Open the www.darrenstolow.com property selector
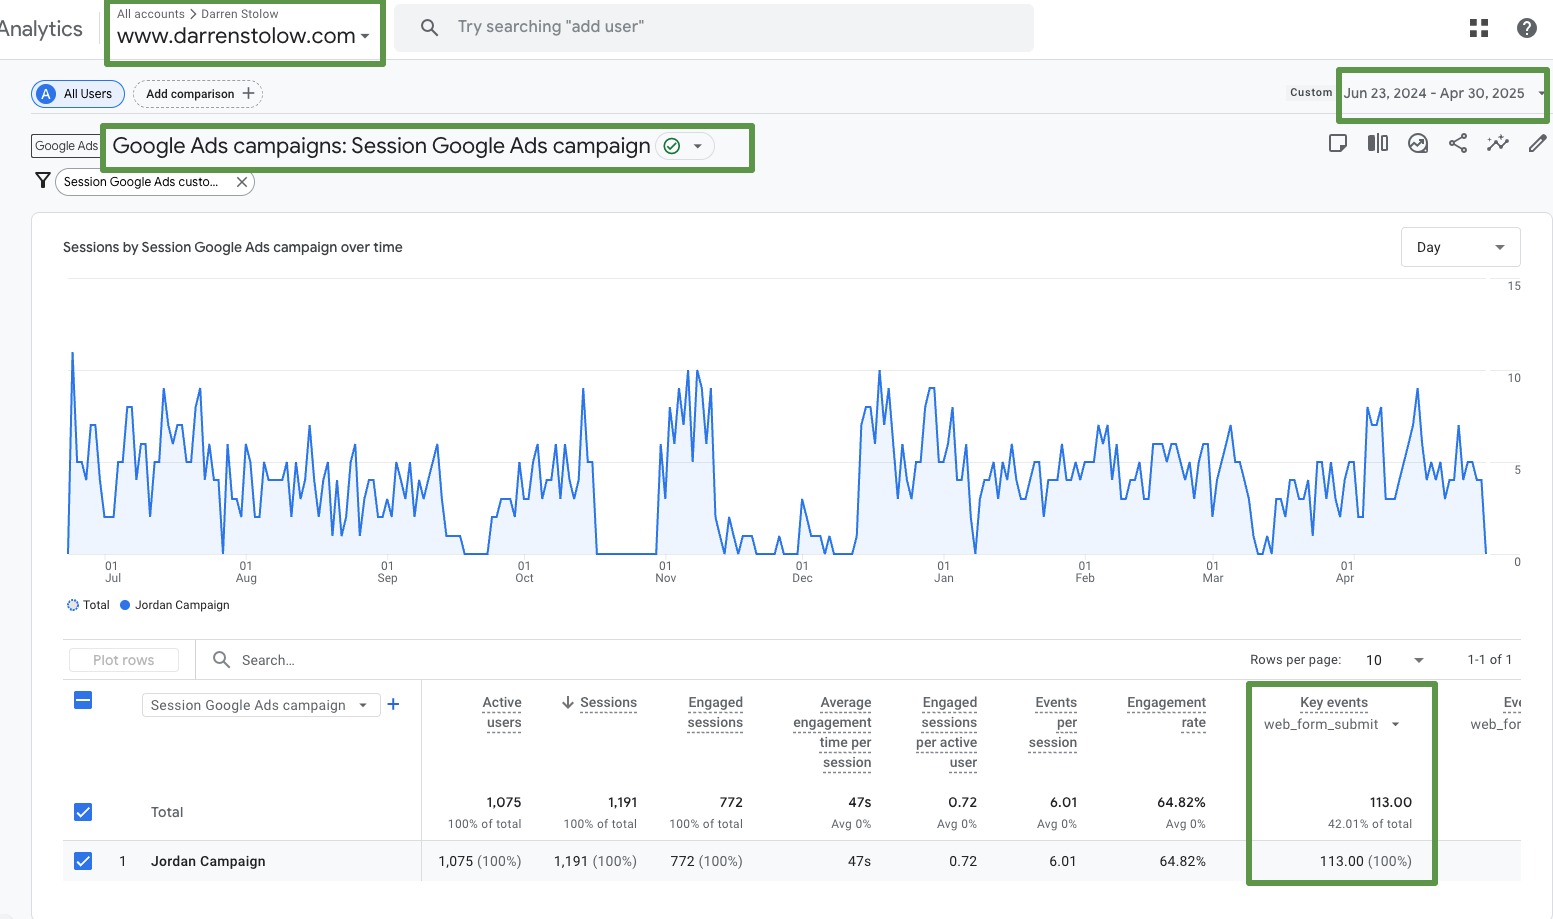This screenshot has width=1553, height=919. 243,36
